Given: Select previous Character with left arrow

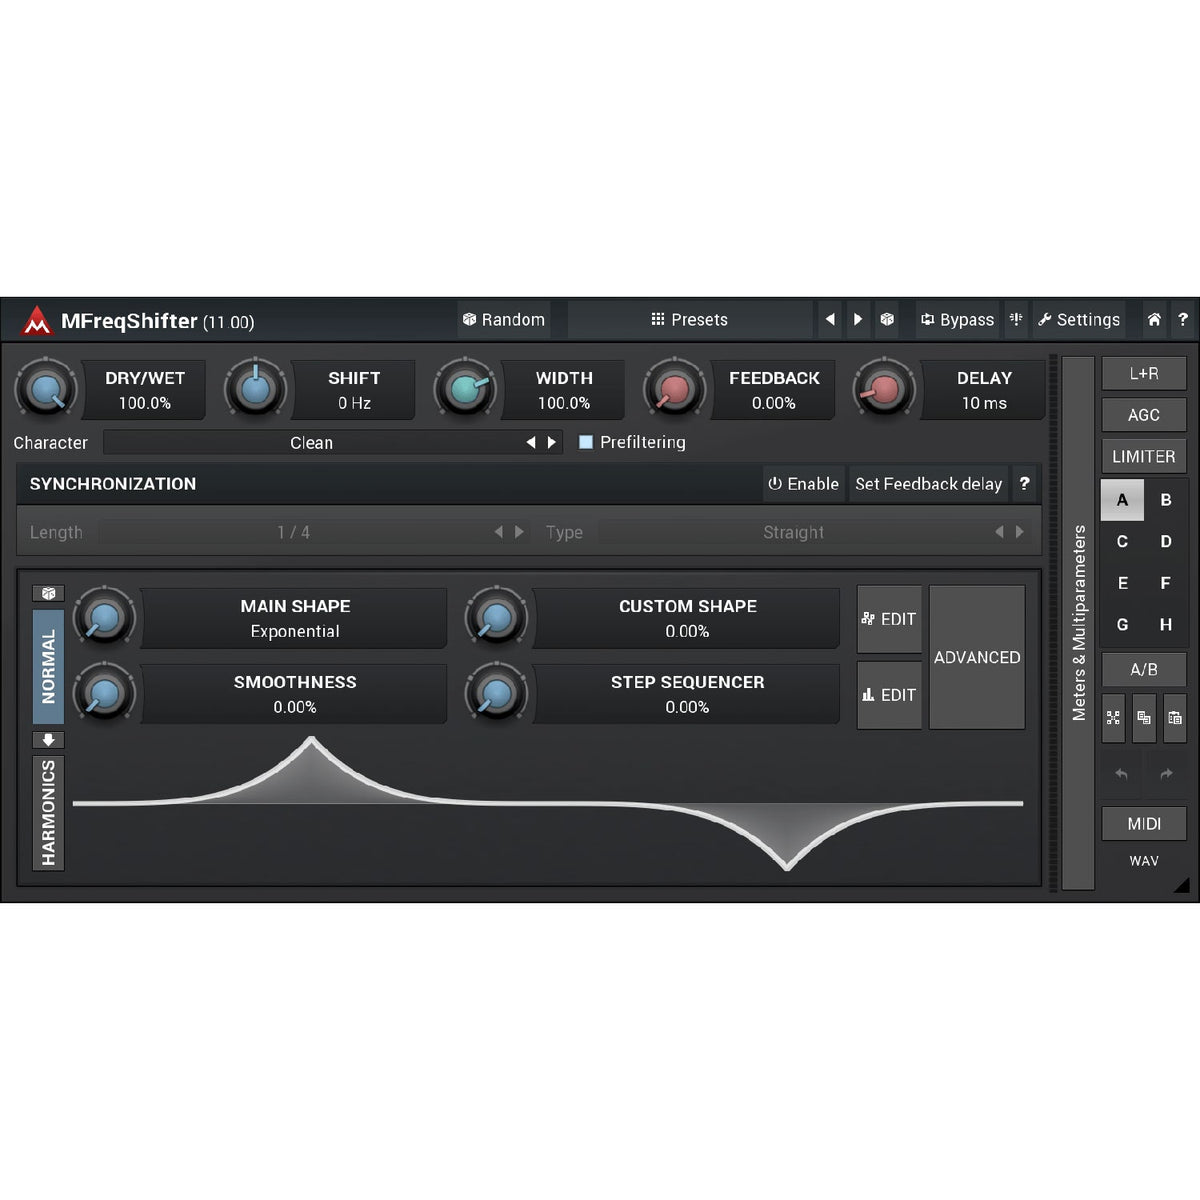Looking at the screenshot, I should (531, 443).
